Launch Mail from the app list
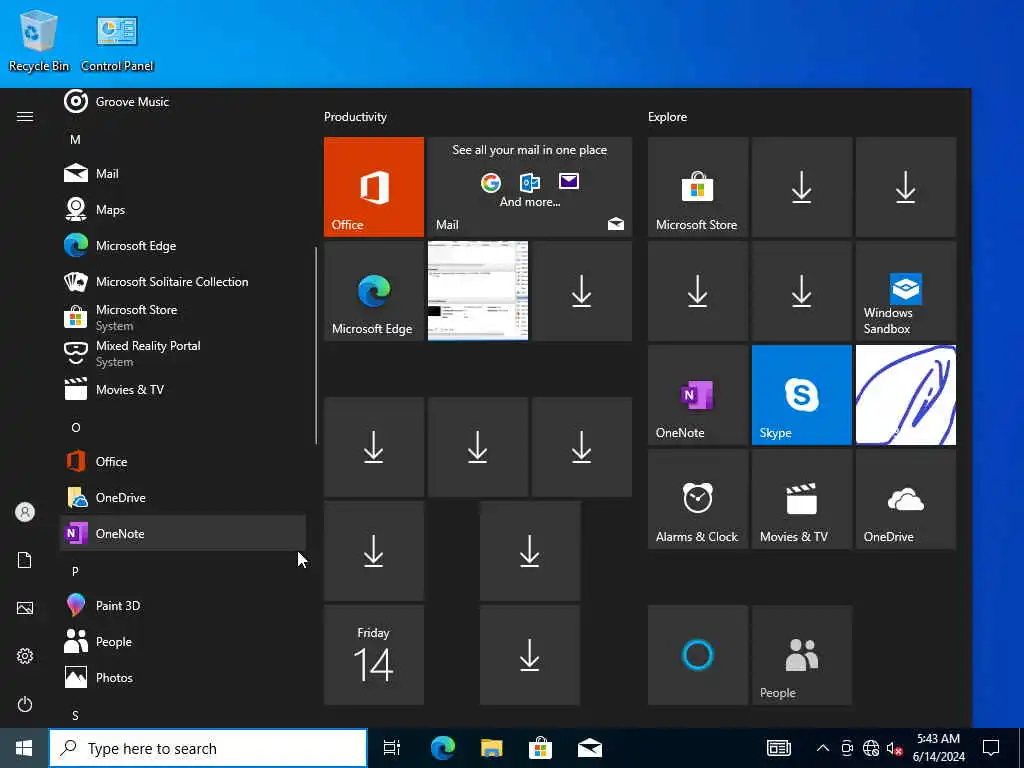This screenshot has height=768, width=1024. click(x=183, y=174)
